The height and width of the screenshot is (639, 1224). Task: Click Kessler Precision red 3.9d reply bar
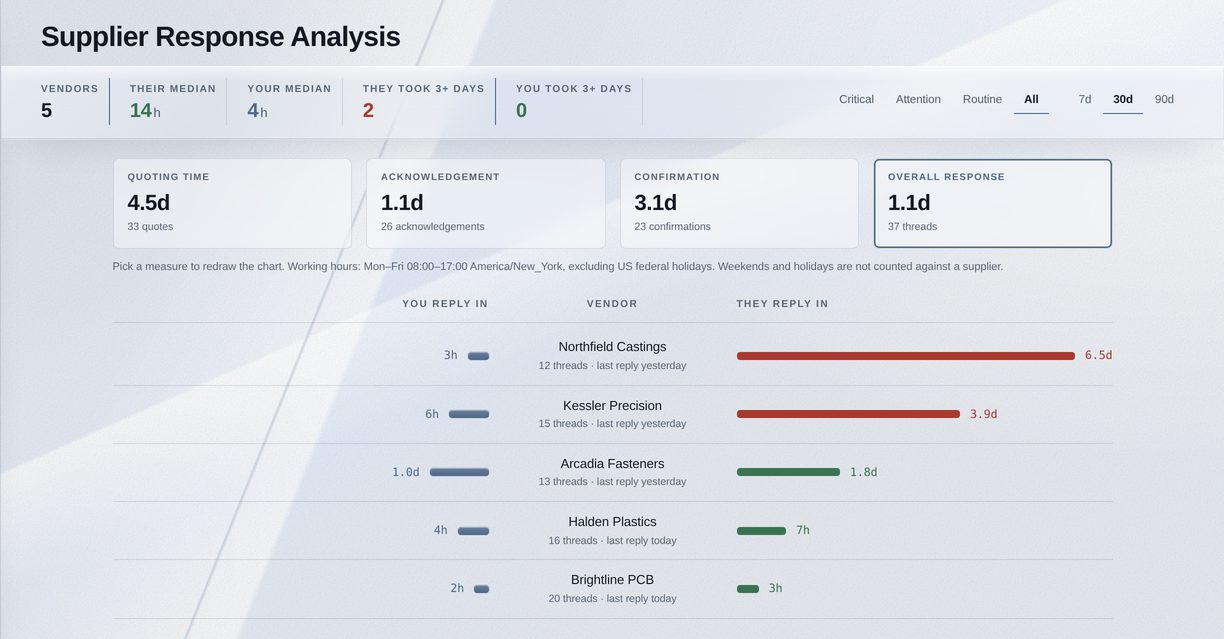point(848,414)
